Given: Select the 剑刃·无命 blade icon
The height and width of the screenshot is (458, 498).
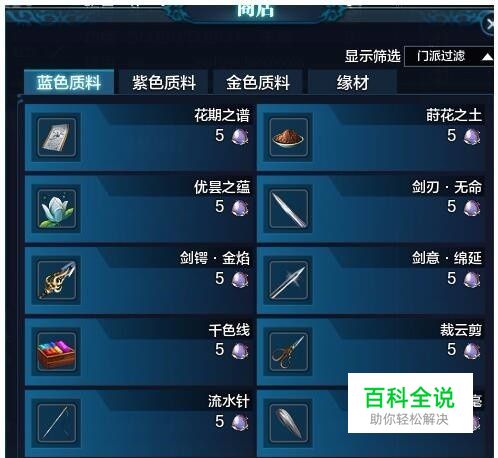Looking at the screenshot, I should click(288, 209).
